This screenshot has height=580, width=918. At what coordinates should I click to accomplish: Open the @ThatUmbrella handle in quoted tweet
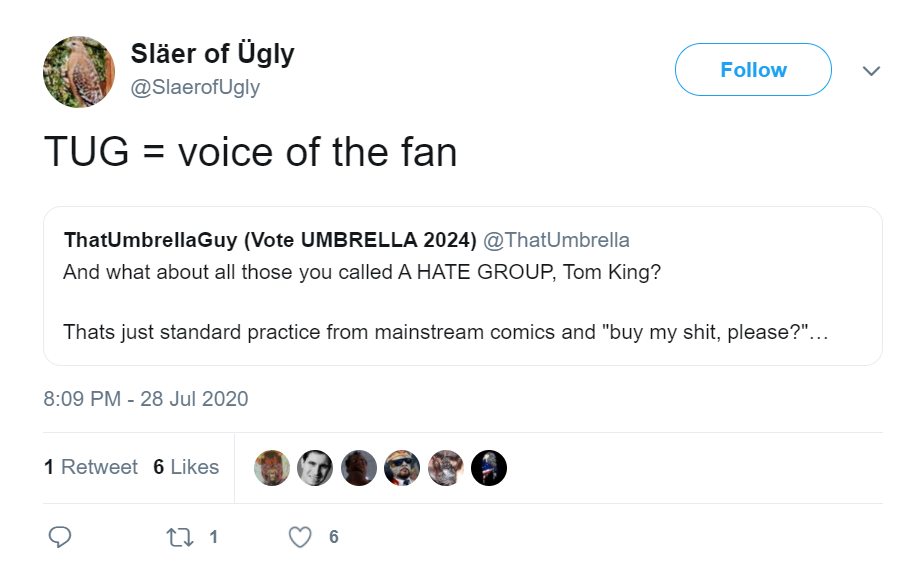click(x=556, y=240)
